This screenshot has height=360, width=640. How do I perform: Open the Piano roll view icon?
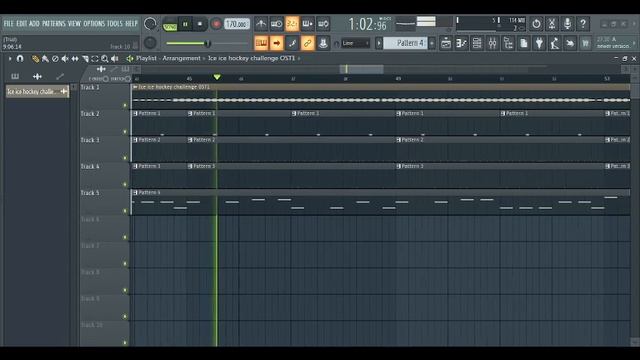[461, 43]
